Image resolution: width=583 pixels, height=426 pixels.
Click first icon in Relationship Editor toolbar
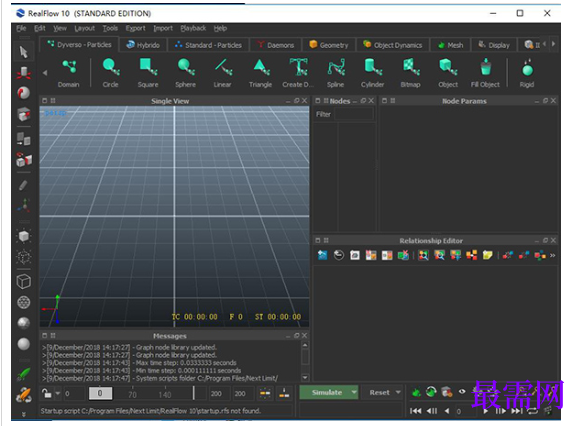[x=322, y=255]
